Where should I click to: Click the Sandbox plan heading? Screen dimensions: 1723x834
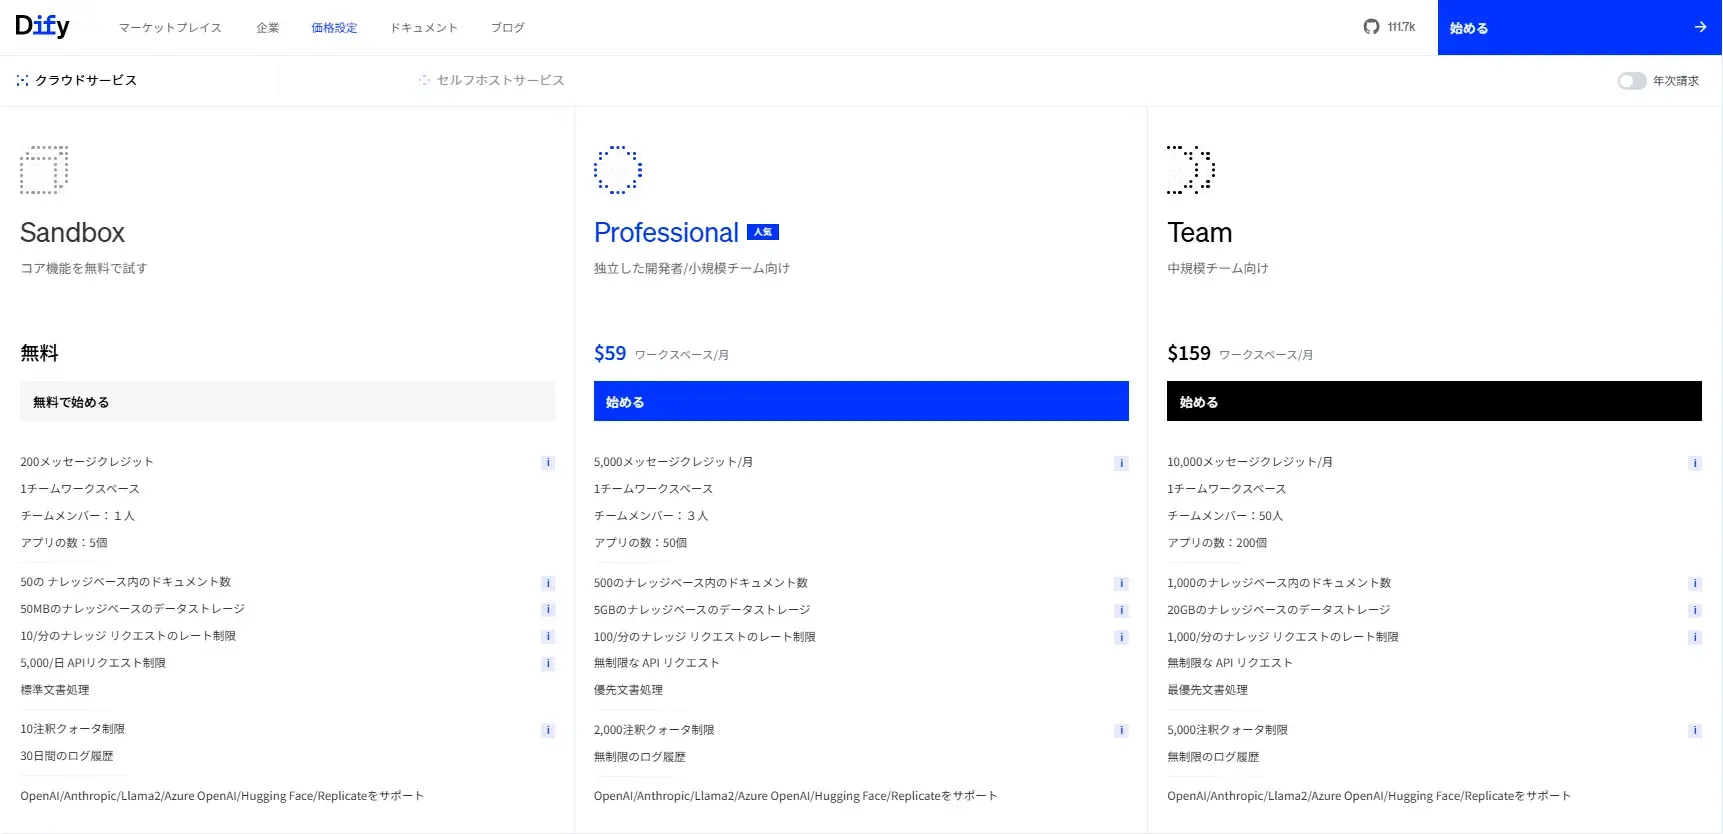tap(72, 232)
